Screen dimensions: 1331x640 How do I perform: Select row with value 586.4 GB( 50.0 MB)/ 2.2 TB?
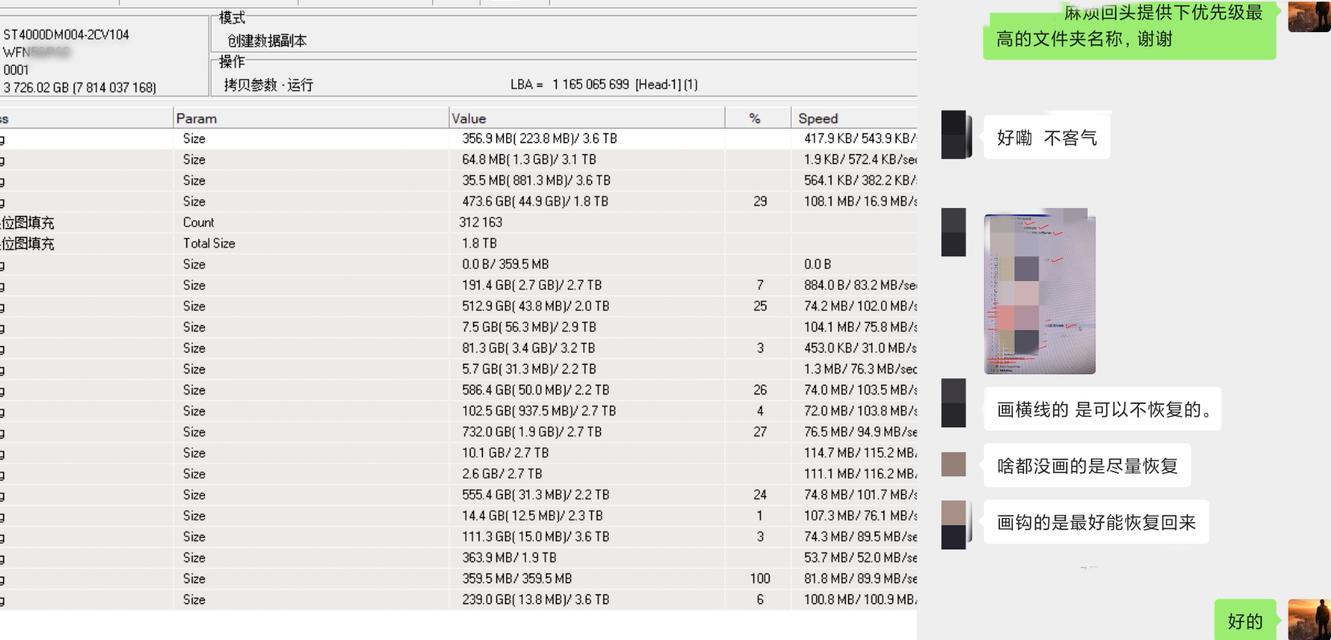535,390
